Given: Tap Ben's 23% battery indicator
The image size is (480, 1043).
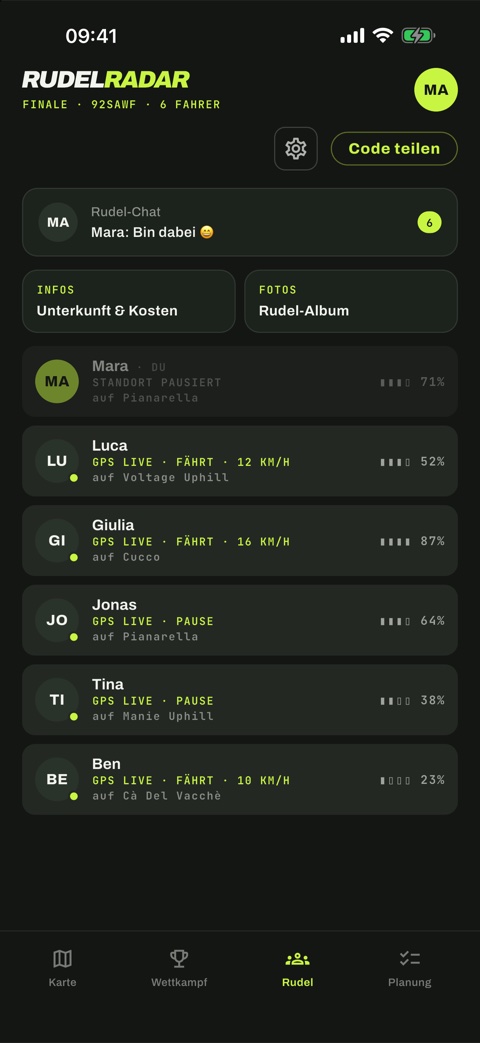Looking at the screenshot, I should pyautogui.click(x=412, y=780).
